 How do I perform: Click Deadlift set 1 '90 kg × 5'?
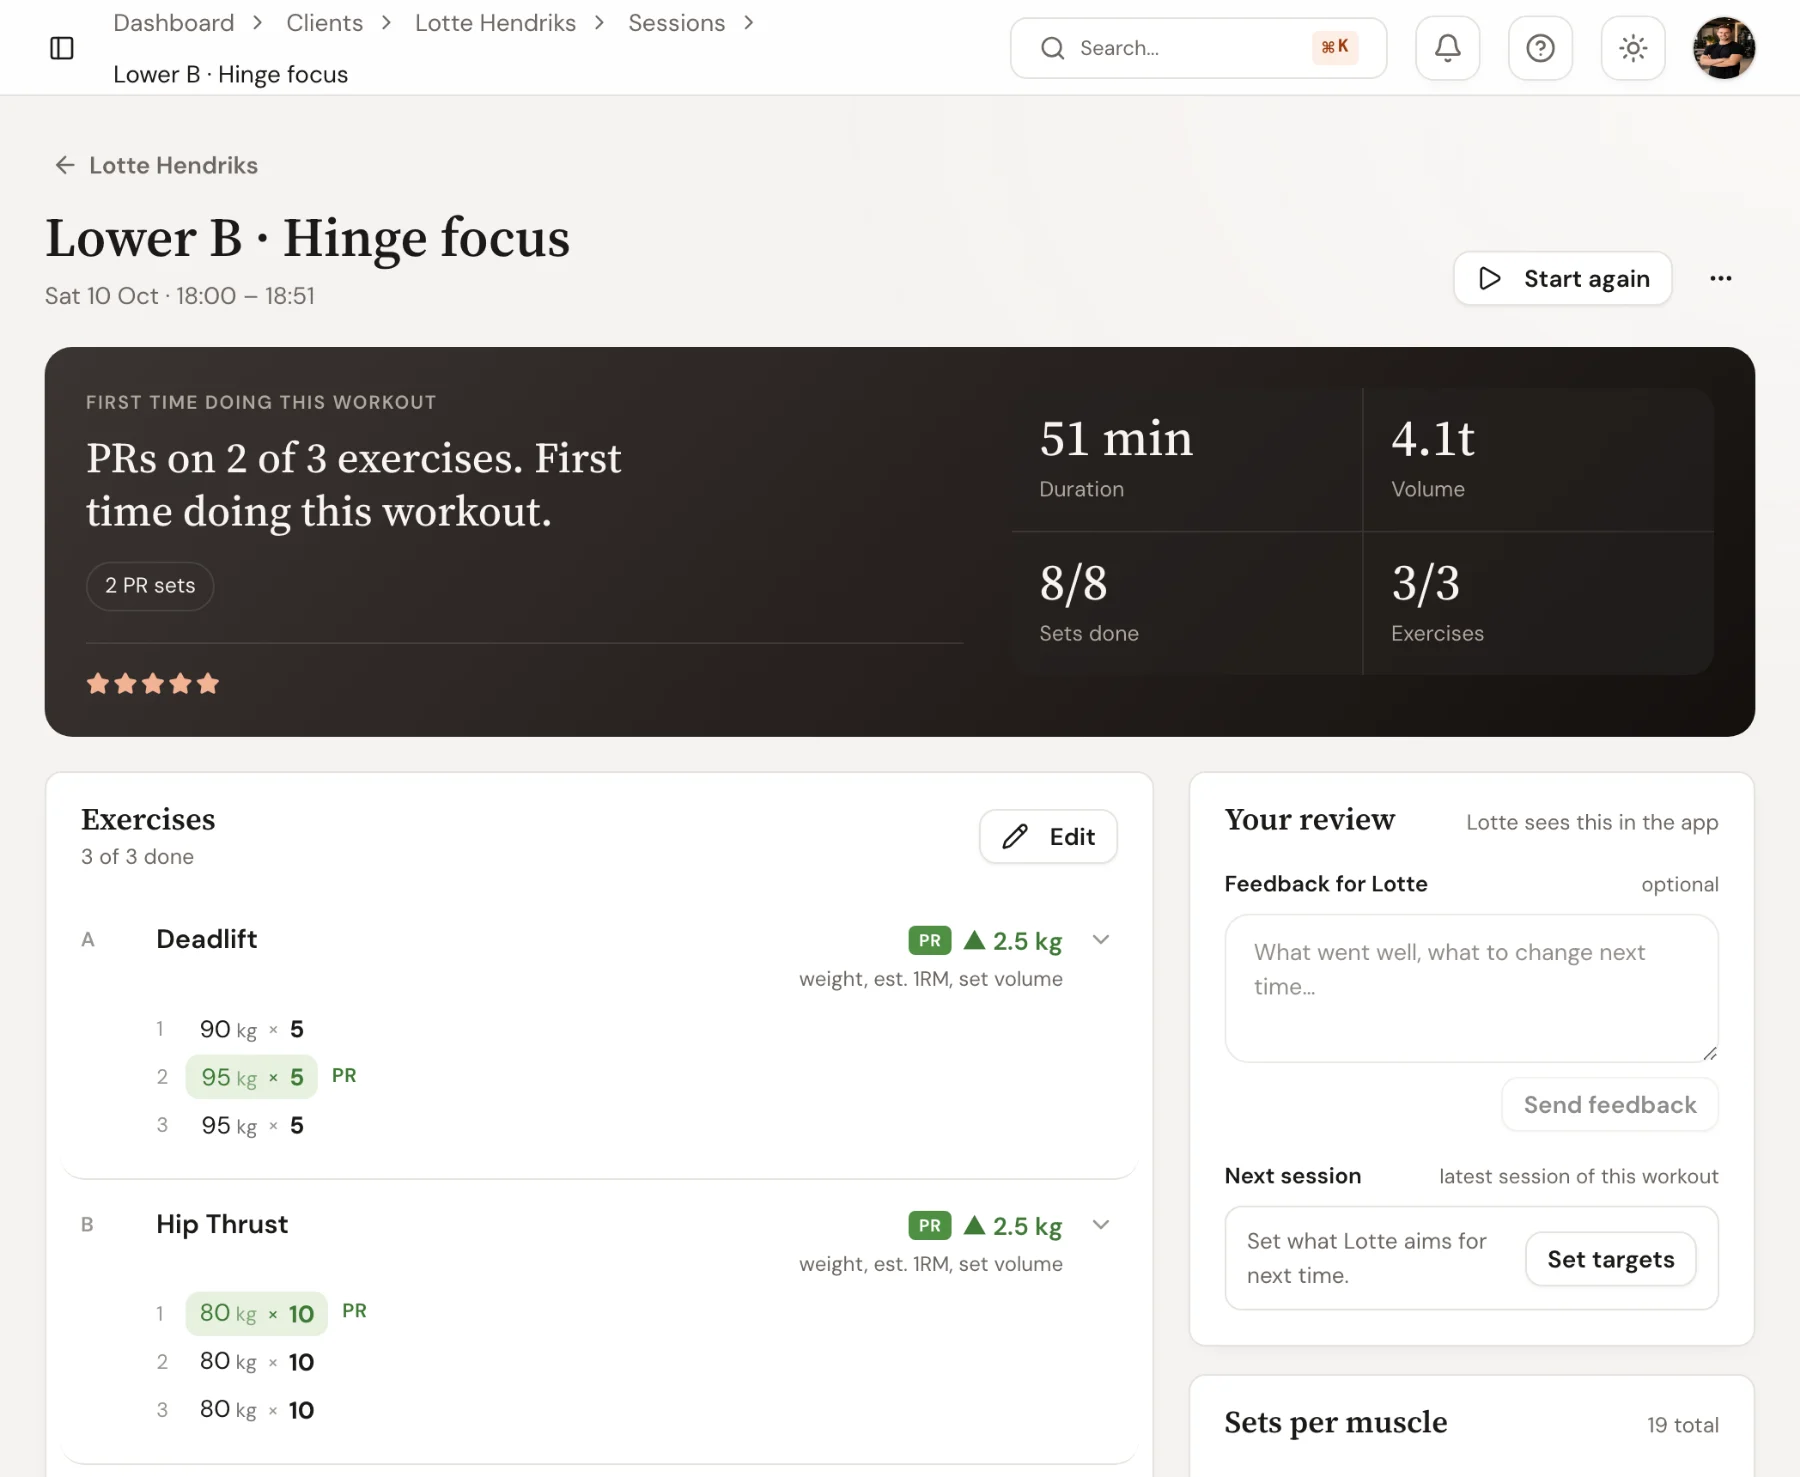click(x=252, y=1029)
